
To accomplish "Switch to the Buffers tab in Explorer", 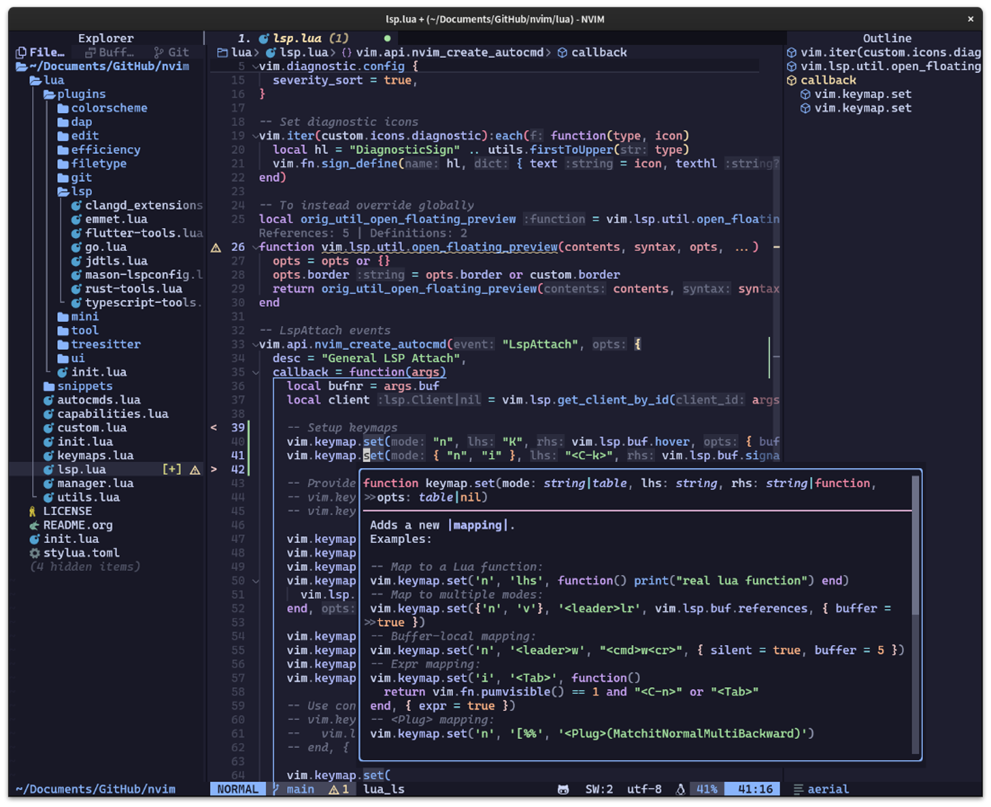I will [x=109, y=52].
